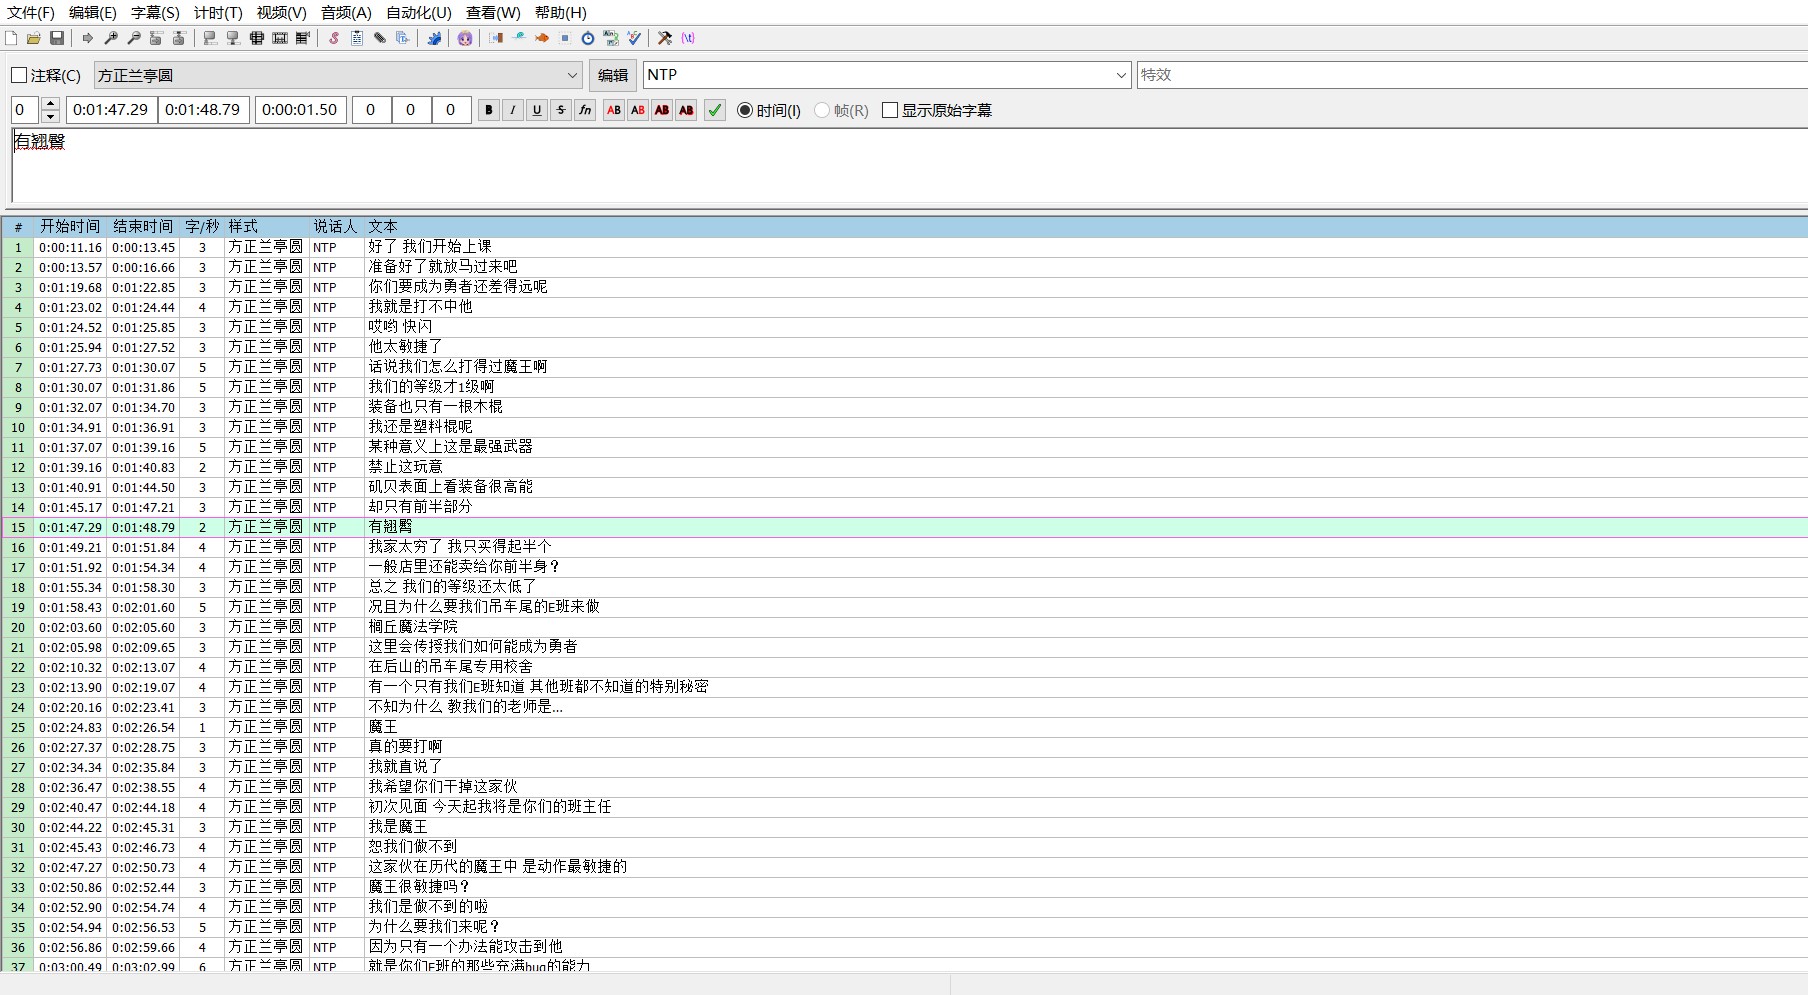Open the 编辑(E) menu
1808x995 pixels.
[93, 13]
